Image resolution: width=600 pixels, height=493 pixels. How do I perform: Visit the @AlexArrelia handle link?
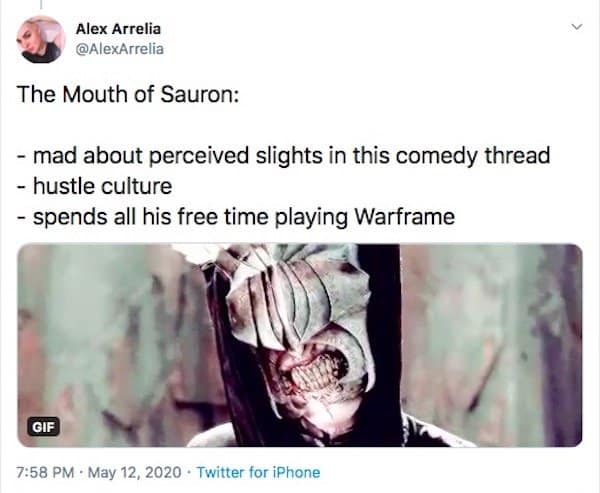pyautogui.click(x=120, y=49)
